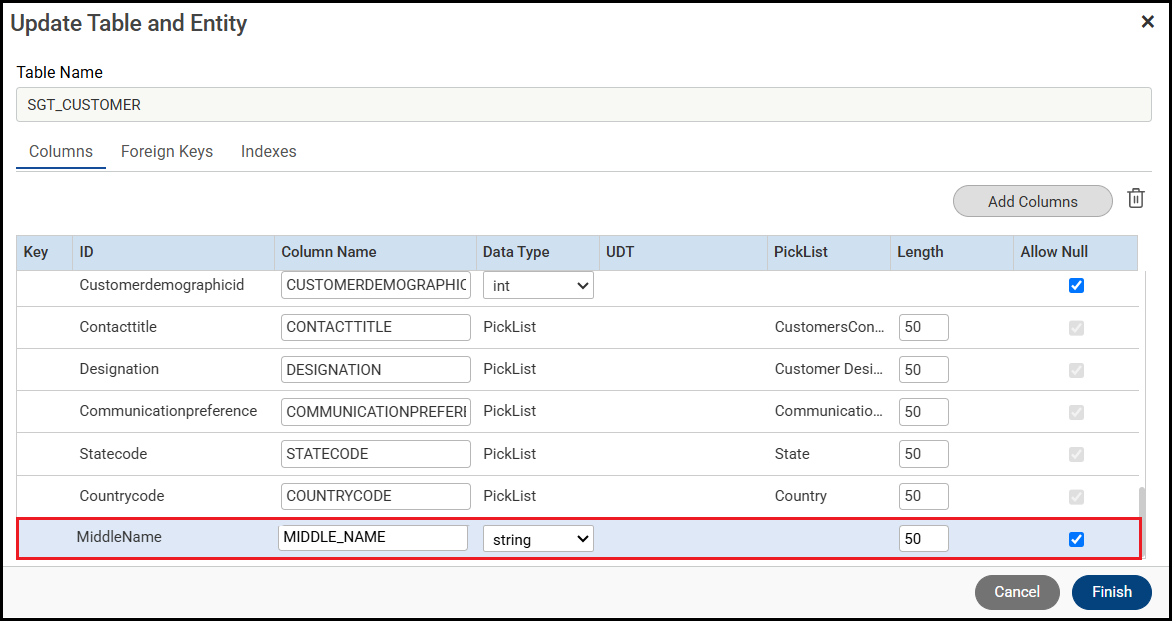Toggle Allow Null for MiddleName row

pos(1076,539)
